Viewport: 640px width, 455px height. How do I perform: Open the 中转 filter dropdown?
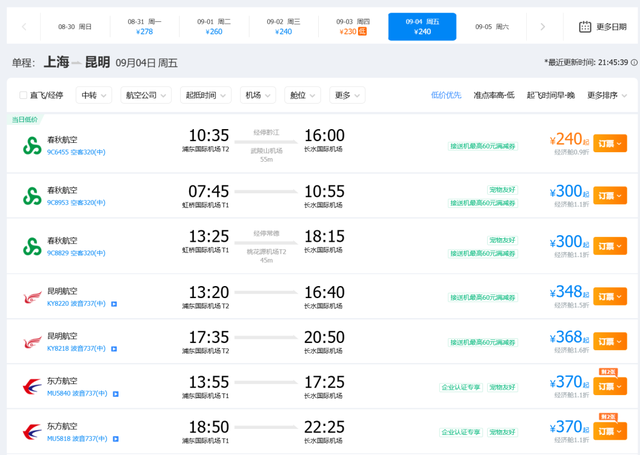pos(93,95)
